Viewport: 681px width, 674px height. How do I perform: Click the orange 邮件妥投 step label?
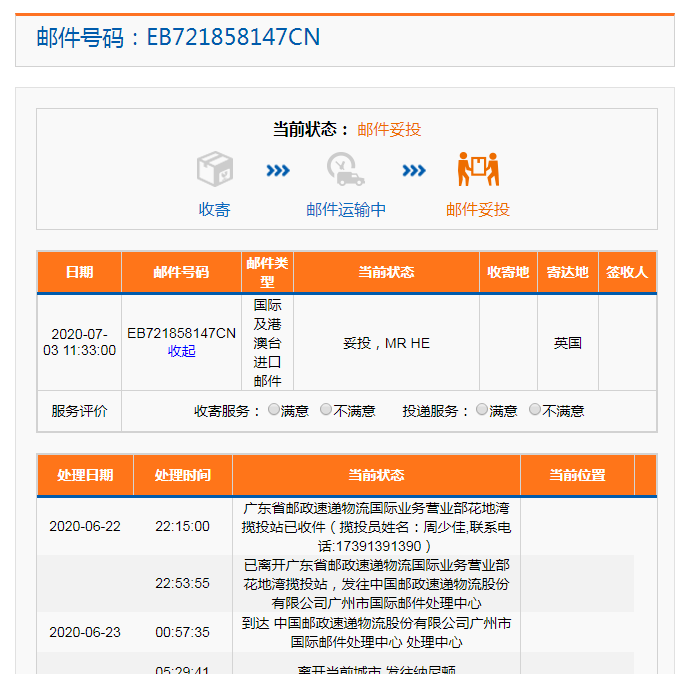[x=478, y=210]
